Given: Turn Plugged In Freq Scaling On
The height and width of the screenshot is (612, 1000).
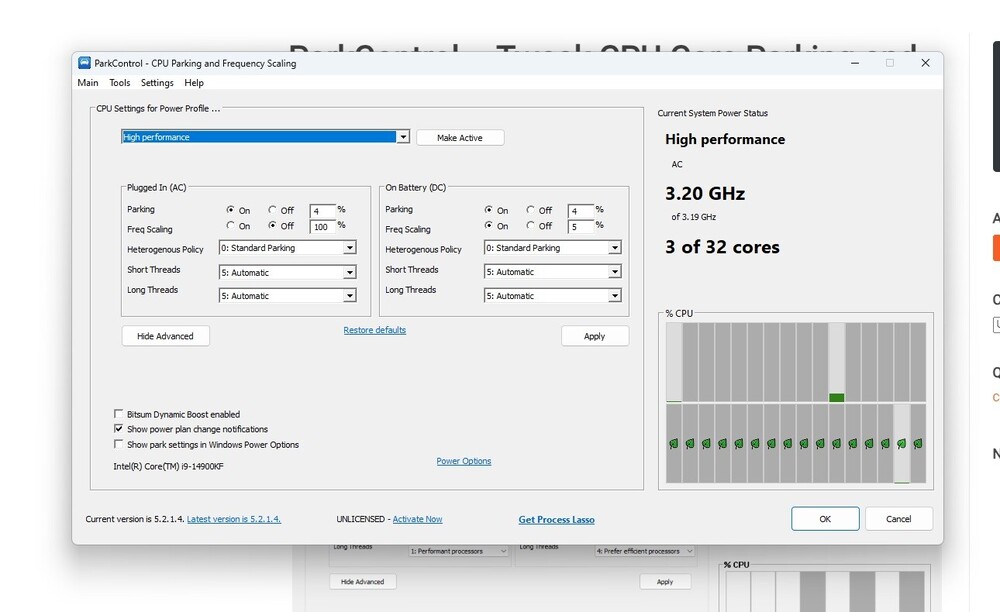Looking at the screenshot, I should 231,226.
